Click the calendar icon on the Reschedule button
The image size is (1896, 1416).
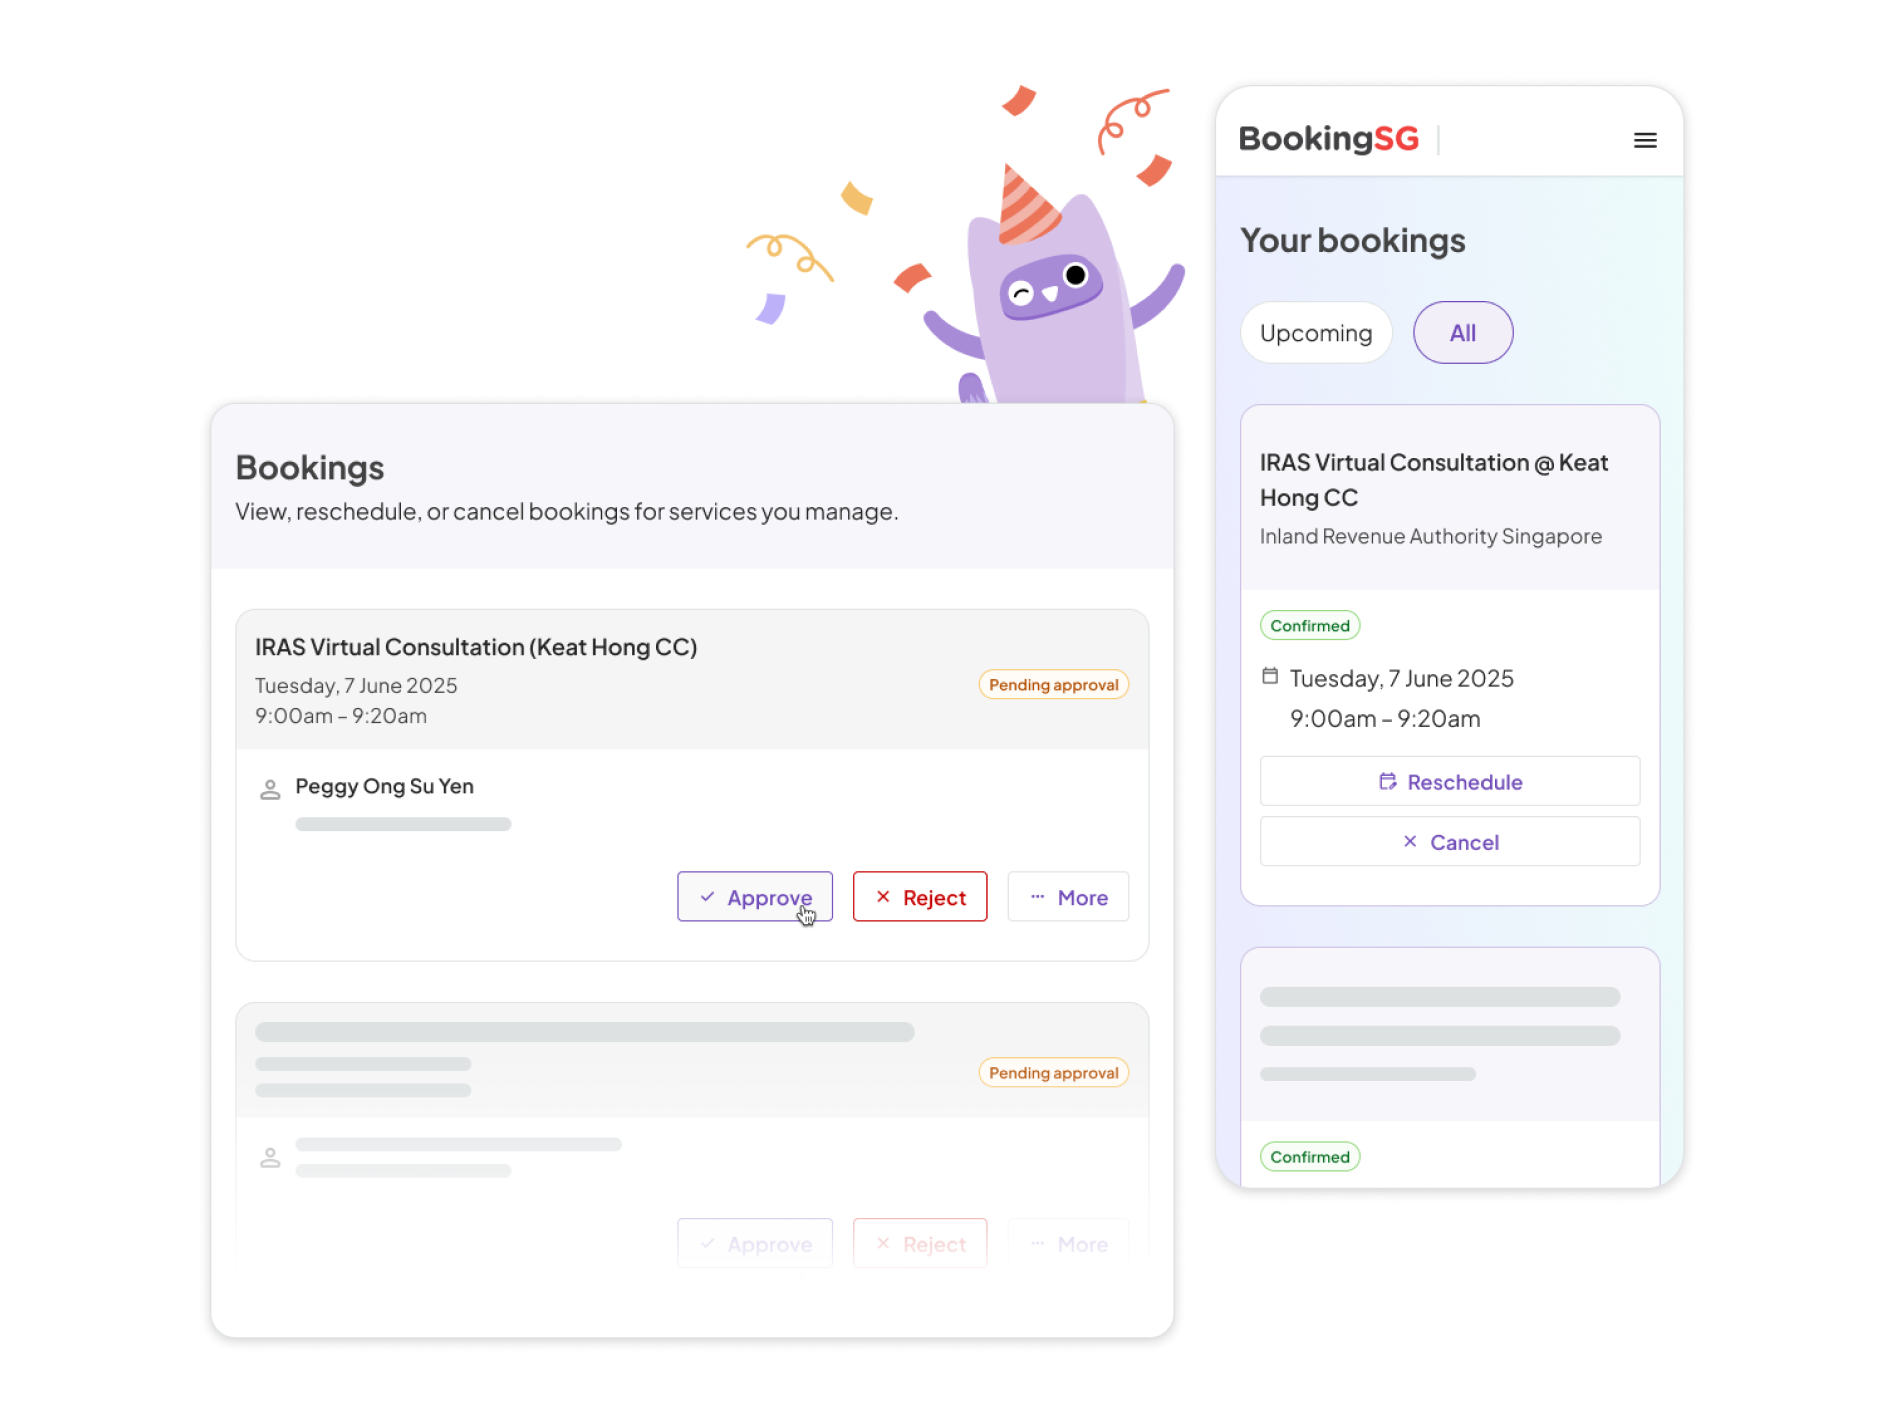[1389, 781]
